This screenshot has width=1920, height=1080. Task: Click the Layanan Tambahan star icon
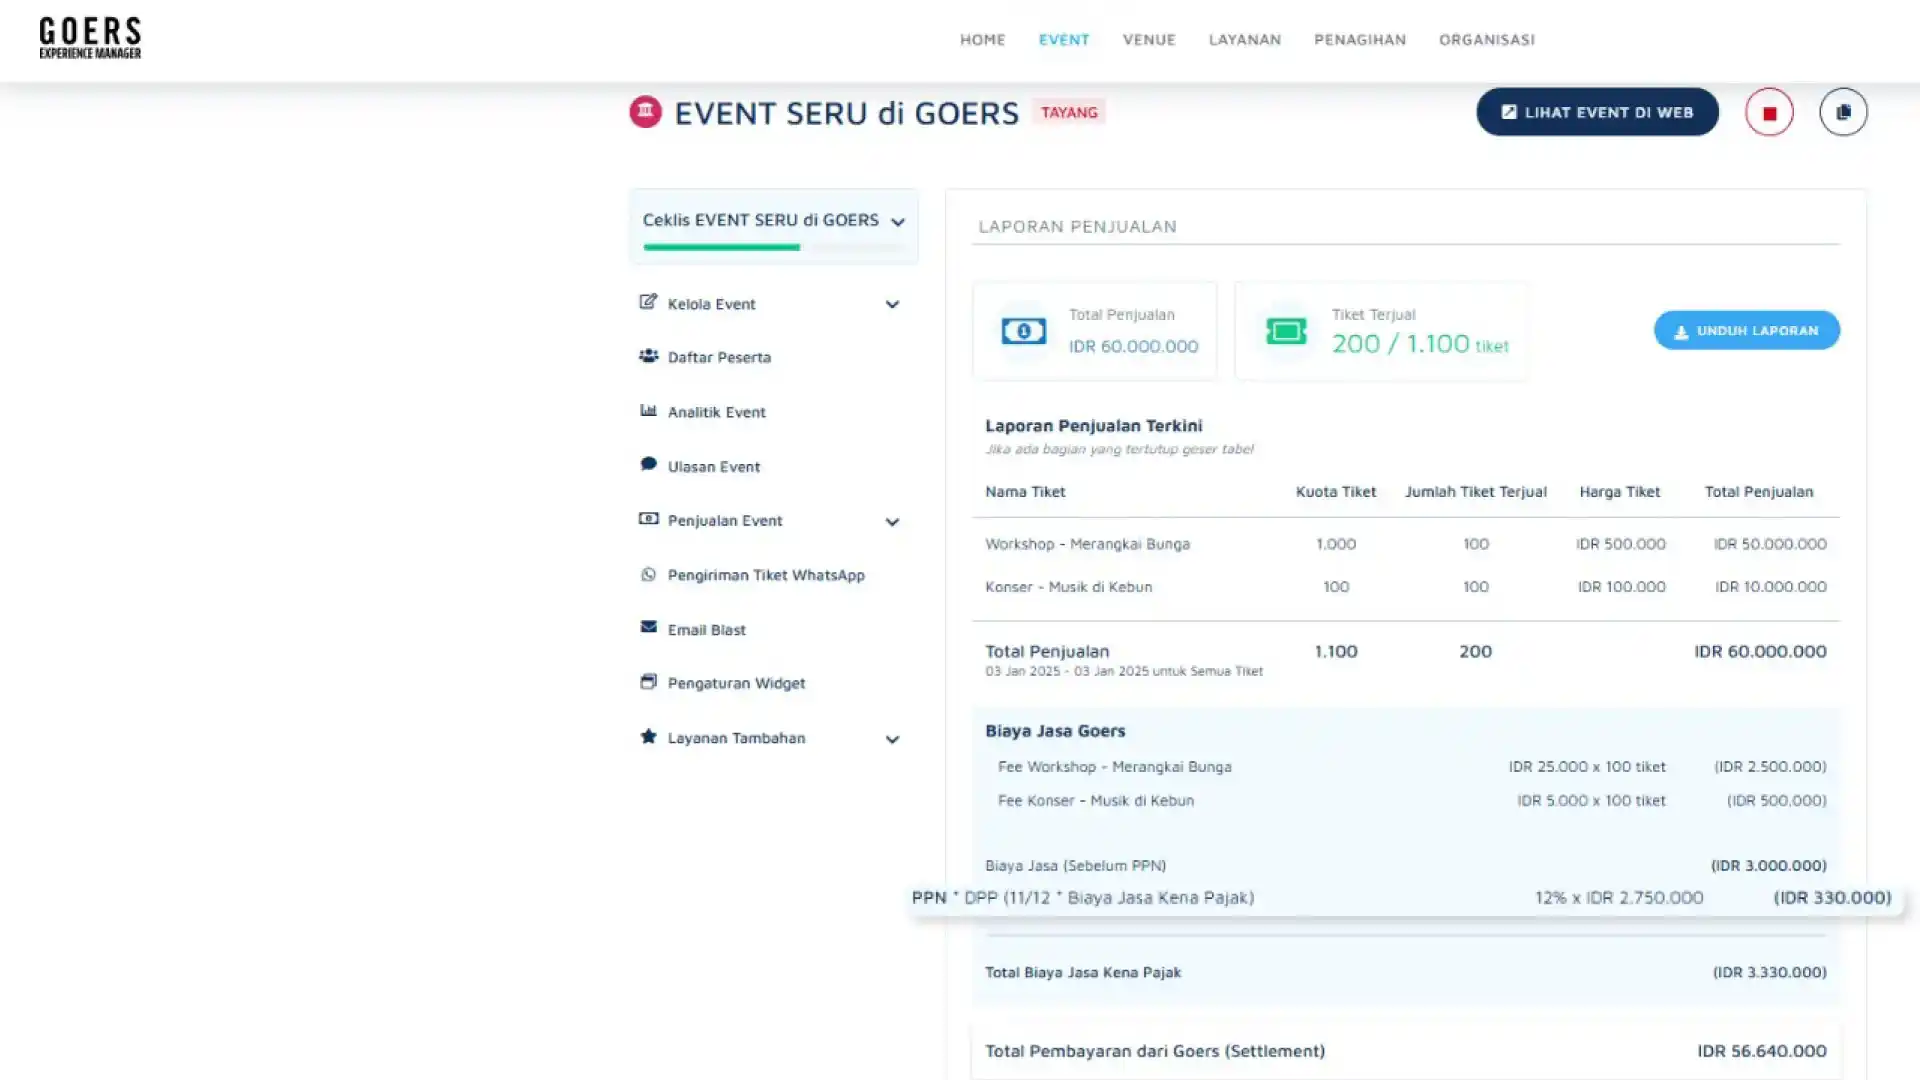click(x=648, y=737)
